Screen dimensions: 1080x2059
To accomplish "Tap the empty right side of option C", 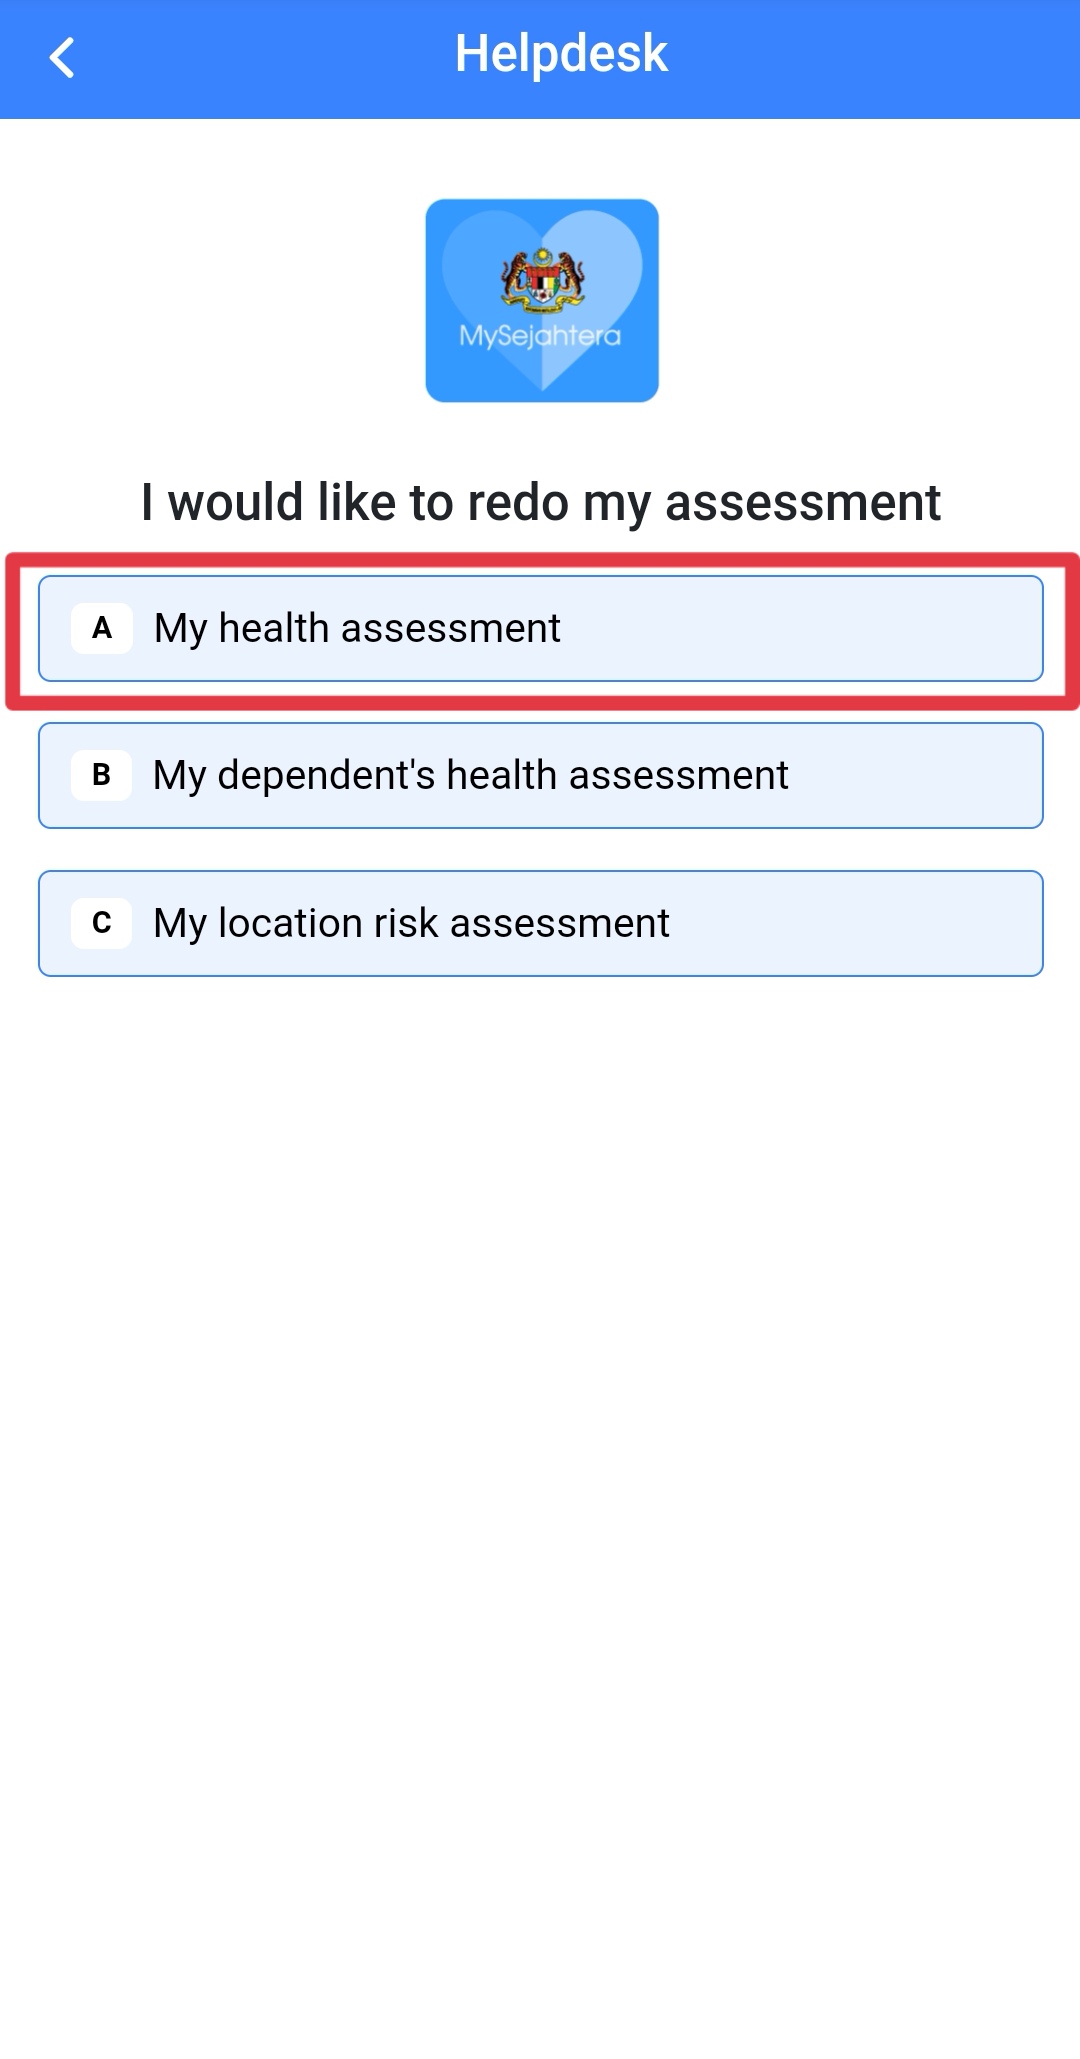I will point(860,923).
